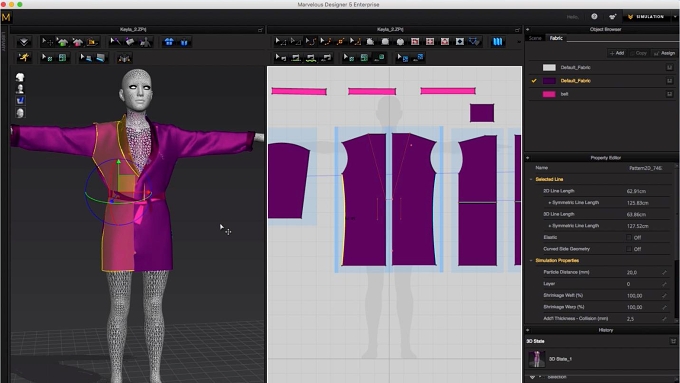Select the Select/Move tool in 3D toolbar
The height and width of the screenshot is (383, 680).
click(x=47, y=42)
